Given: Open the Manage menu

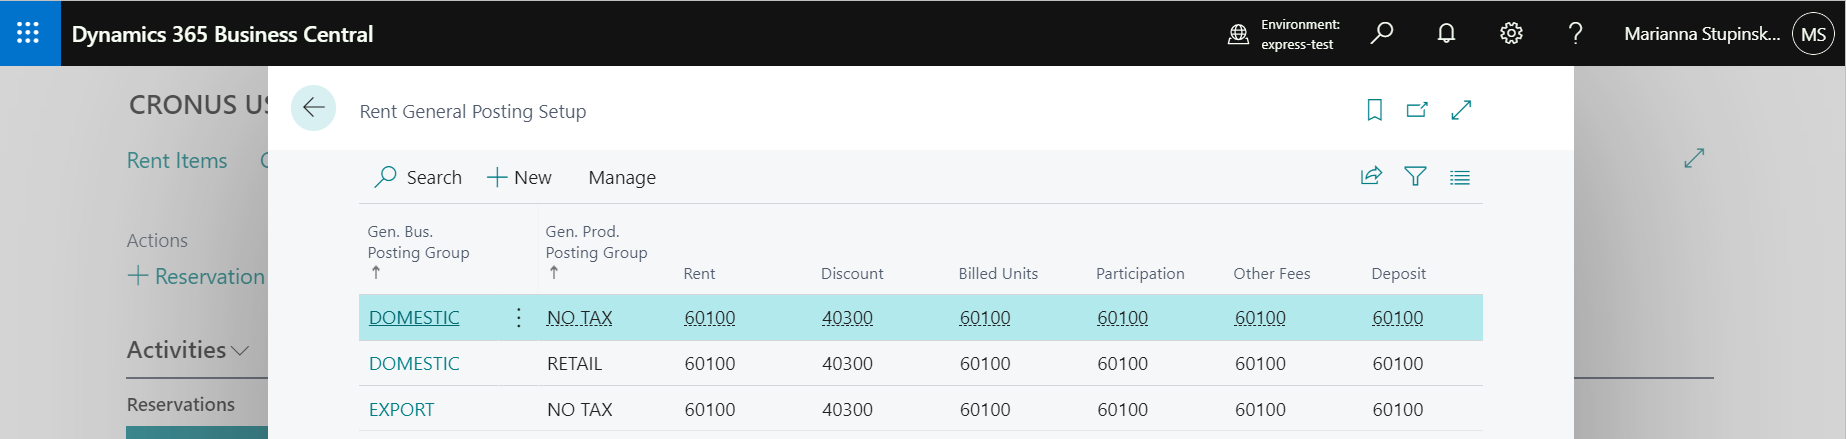Looking at the screenshot, I should 622,178.
